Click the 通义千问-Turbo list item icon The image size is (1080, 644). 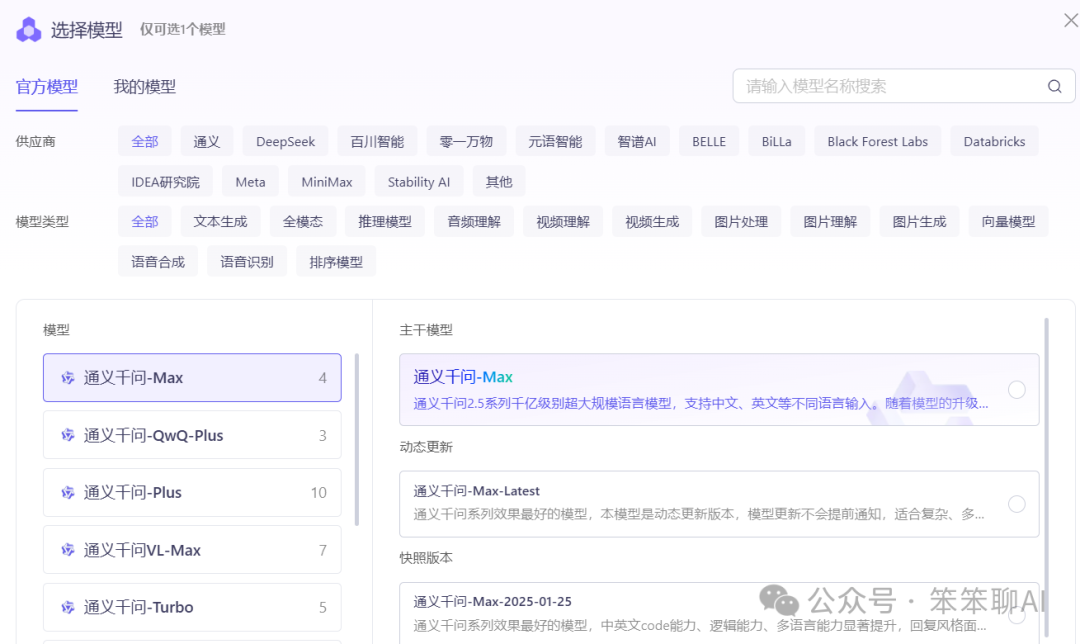(x=68, y=607)
